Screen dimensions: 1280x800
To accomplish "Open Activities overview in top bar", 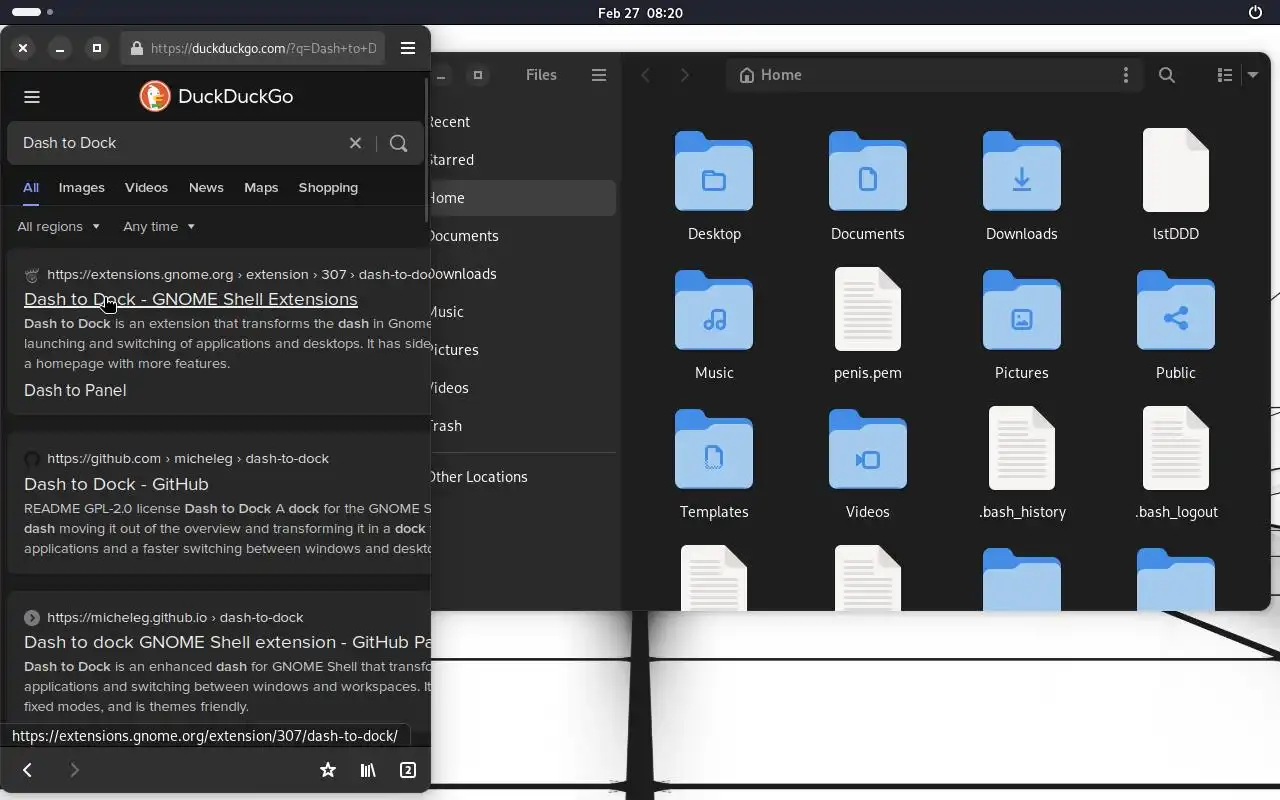I will pos(32,12).
